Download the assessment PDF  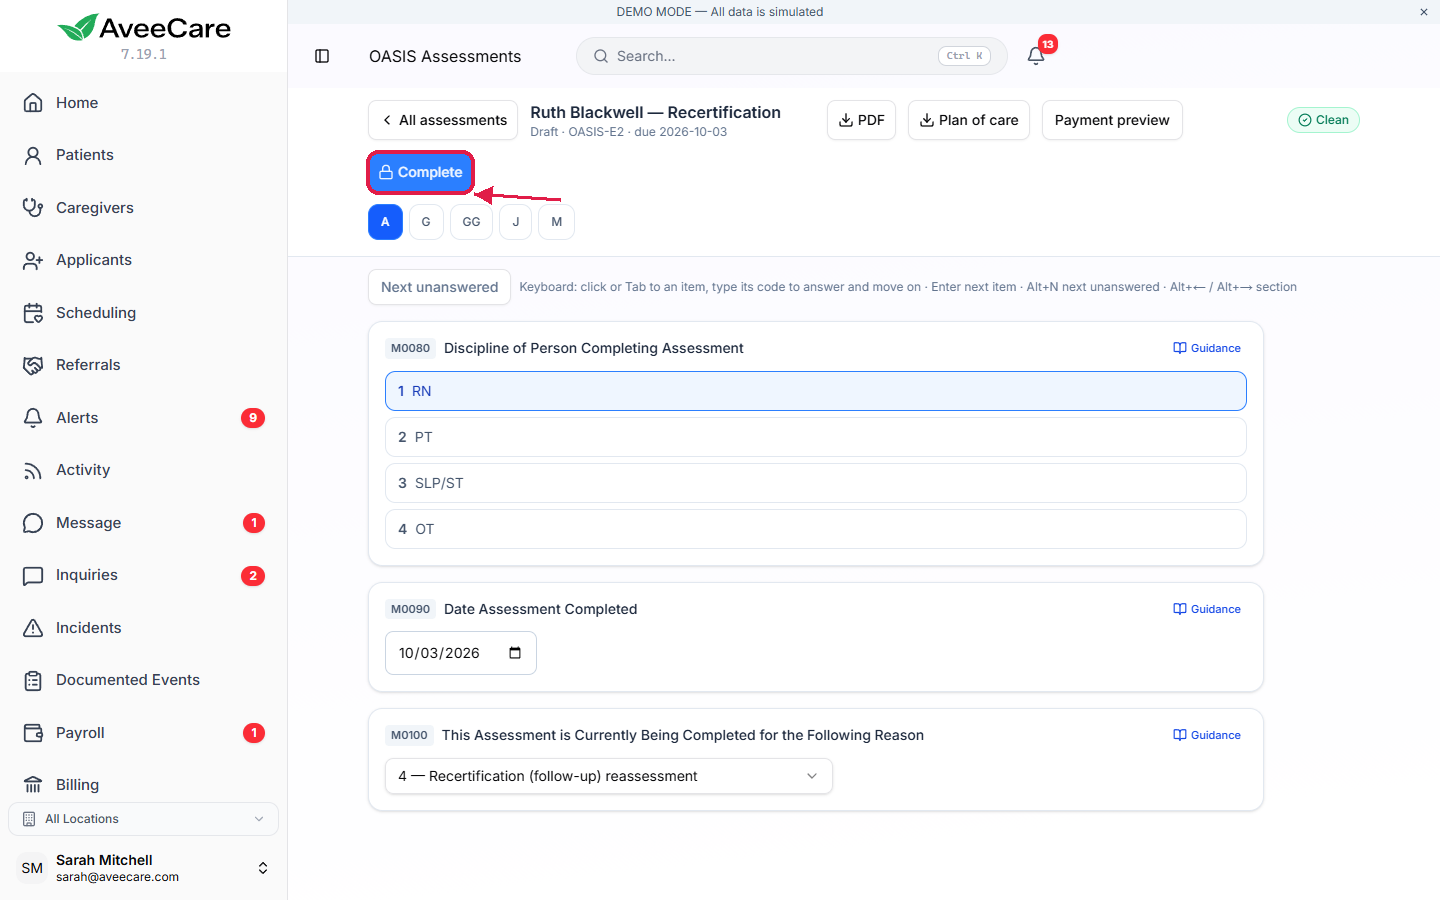861,120
